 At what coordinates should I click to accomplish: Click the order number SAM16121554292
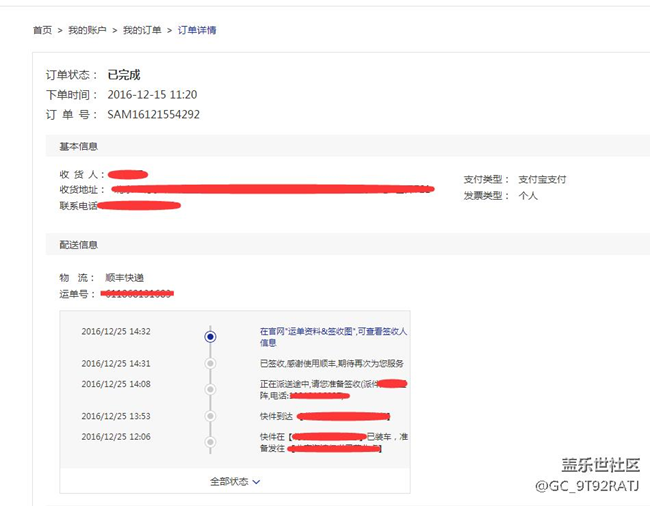pyautogui.click(x=153, y=114)
